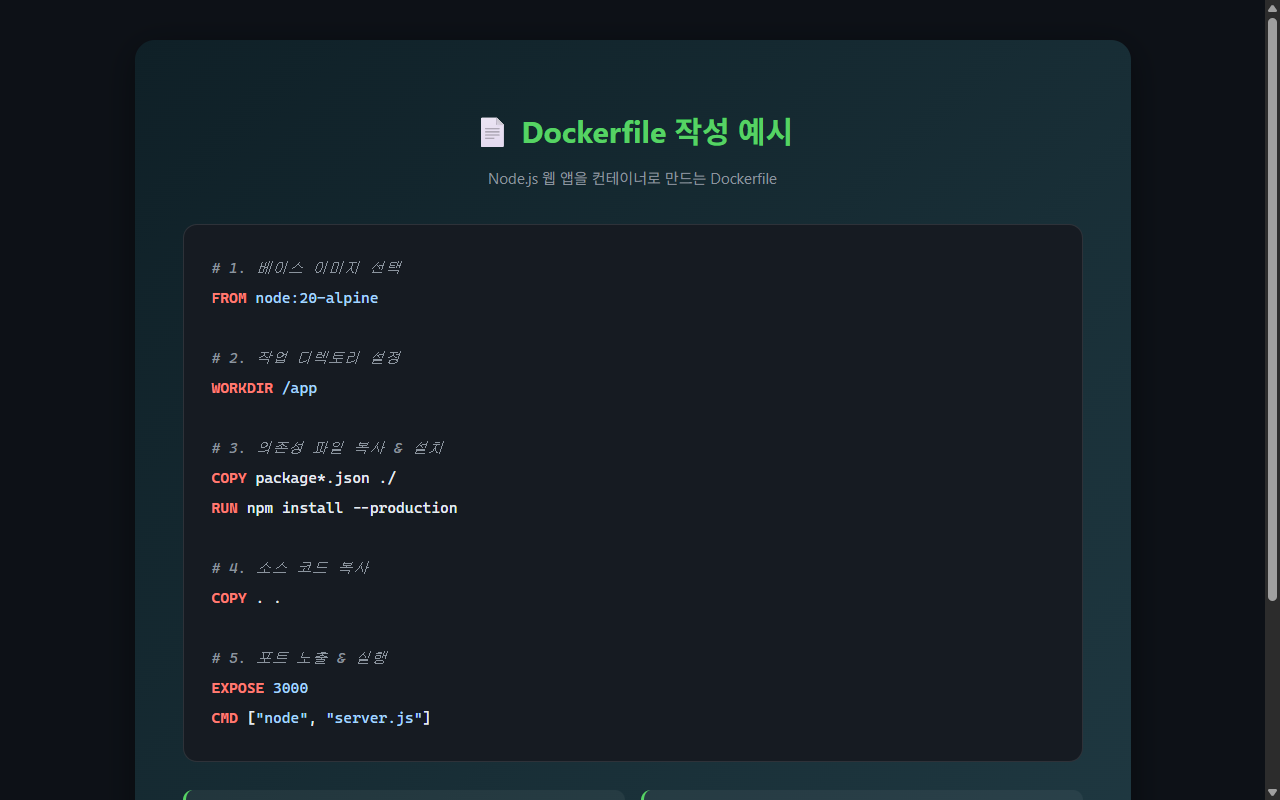Click the RUN npm install --production line
Screen dimensions: 1280x800
pyautogui.click(x=334, y=508)
